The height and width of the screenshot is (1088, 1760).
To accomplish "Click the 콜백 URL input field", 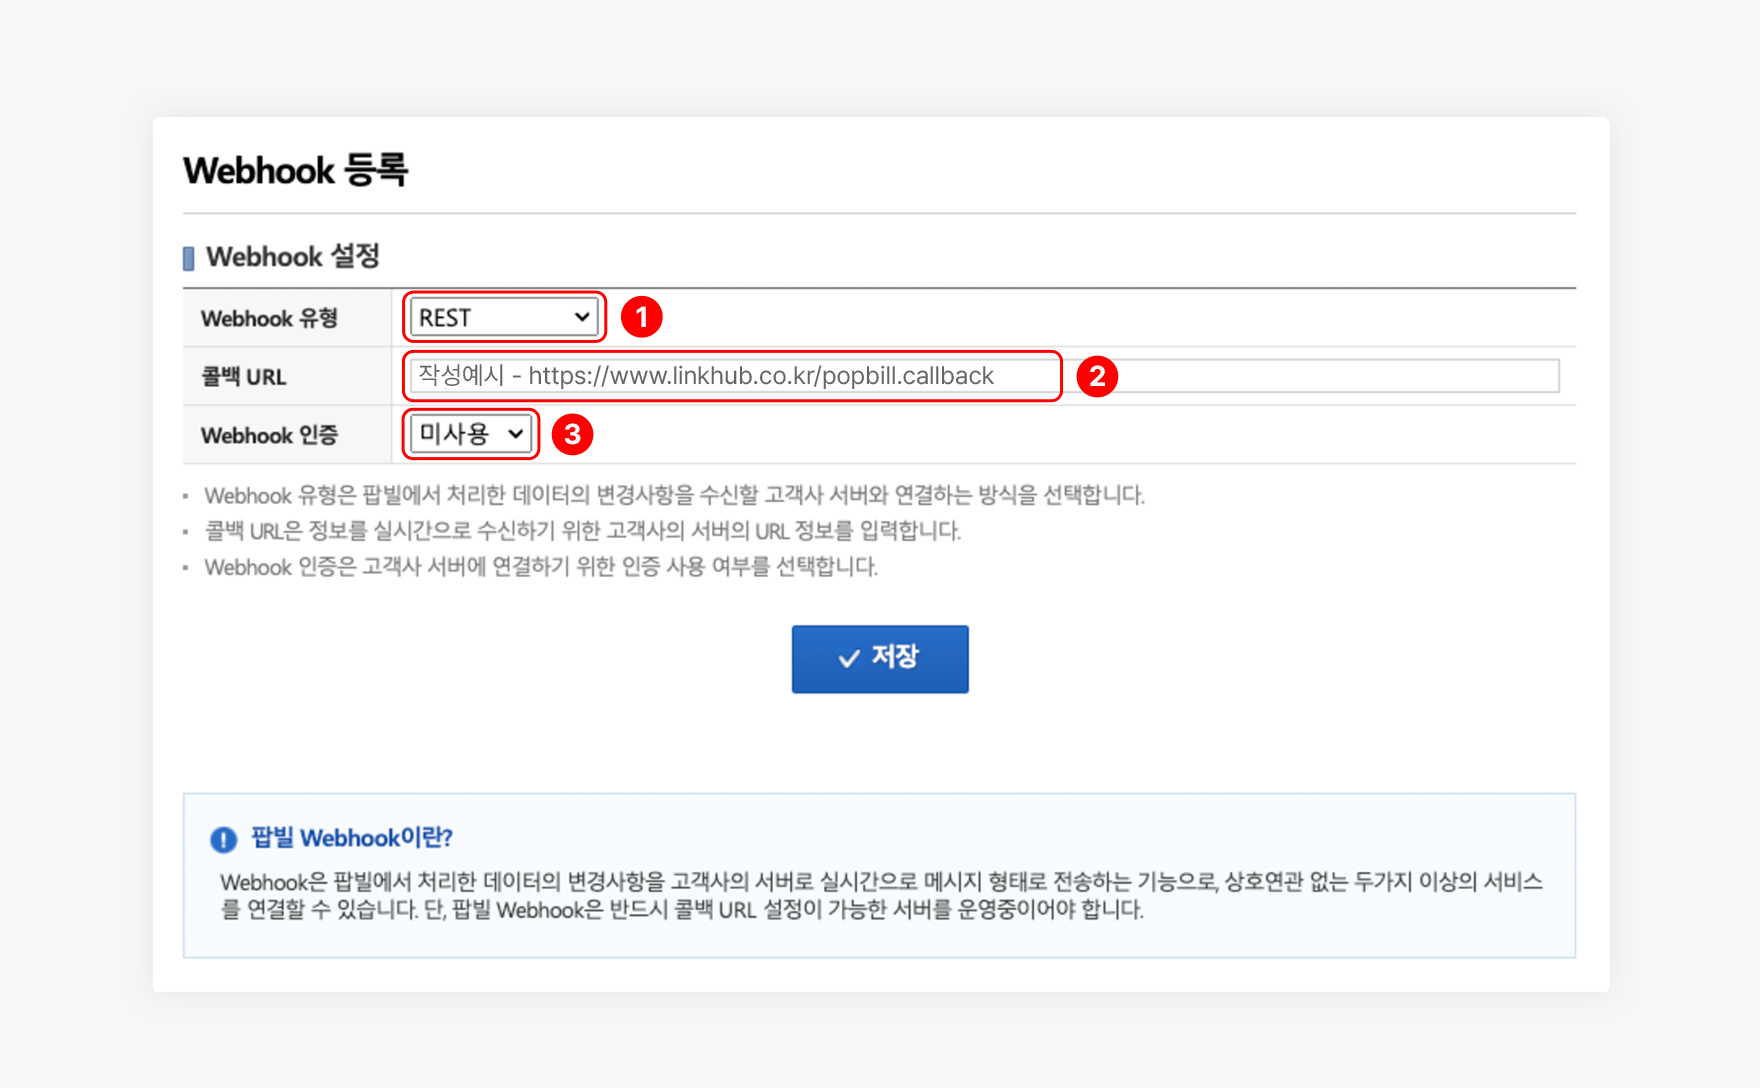I will (x=984, y=376).
